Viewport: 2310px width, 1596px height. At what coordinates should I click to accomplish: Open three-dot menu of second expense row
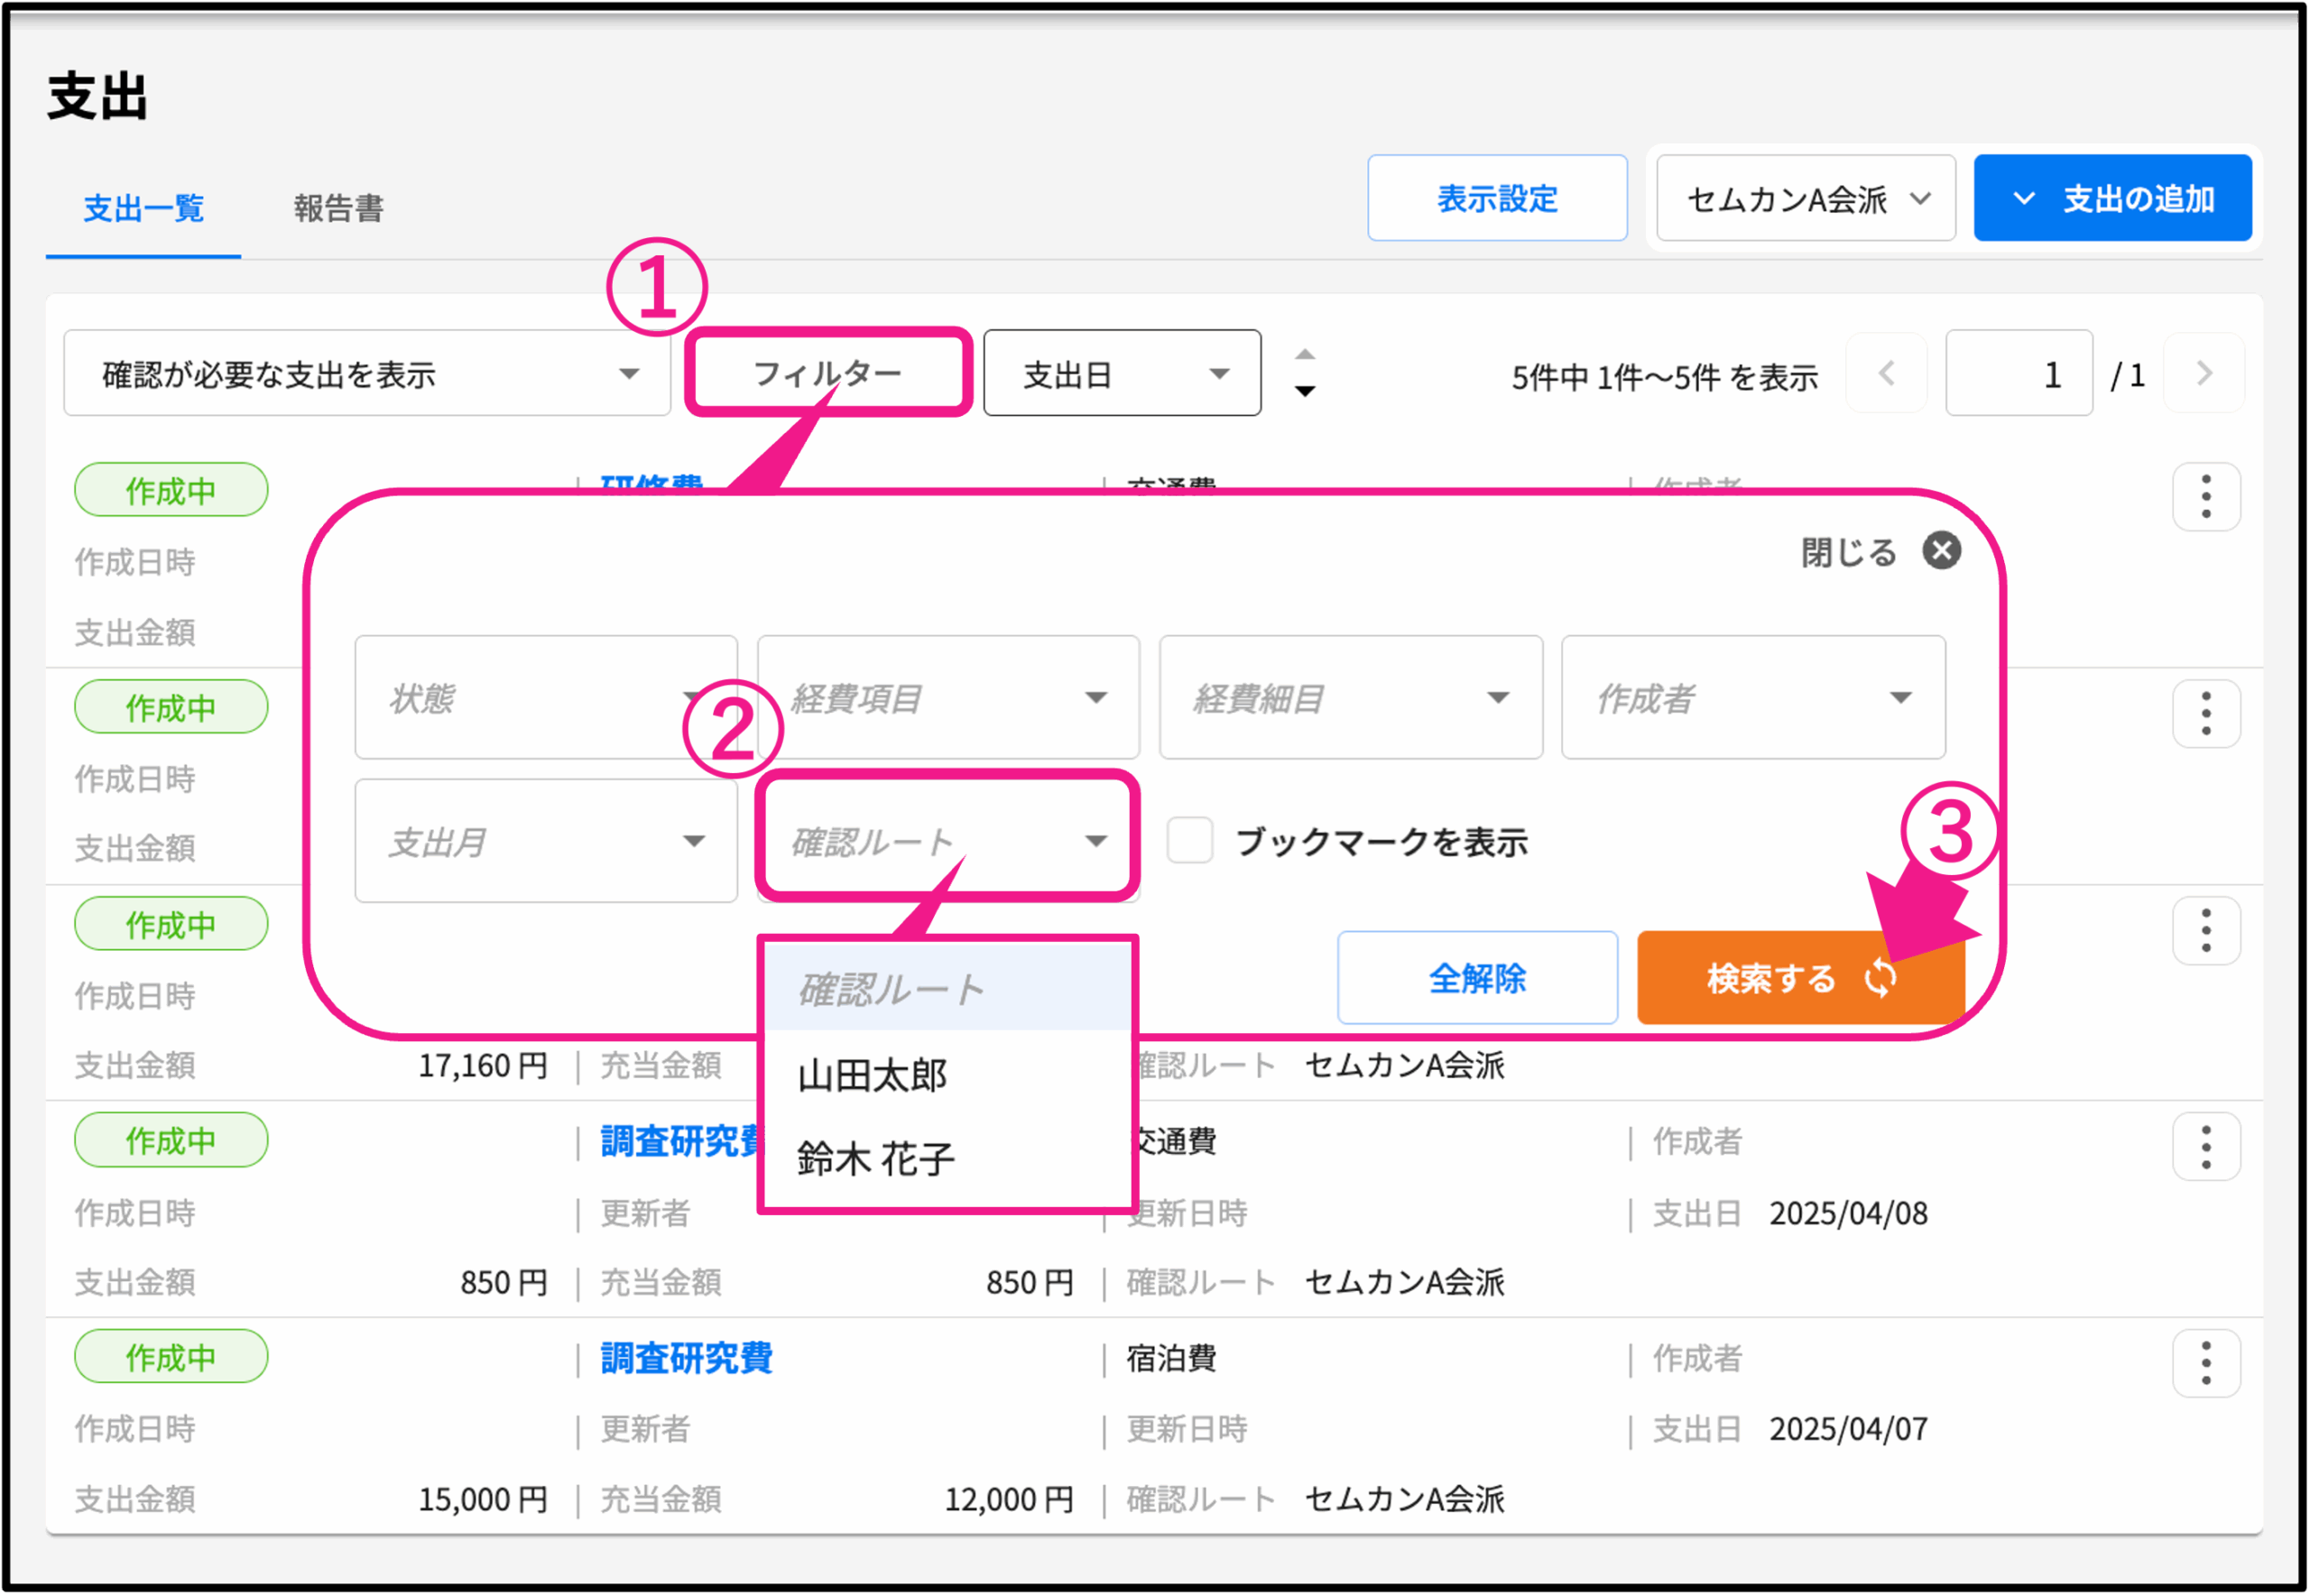(2205, 714)
